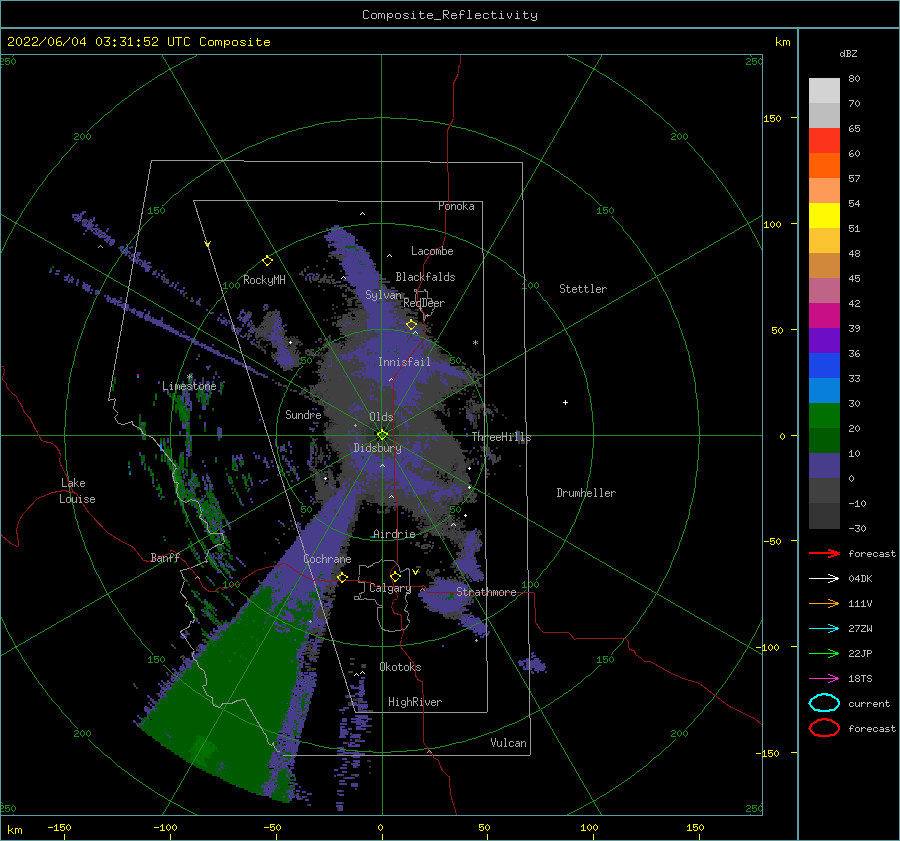This screenshot has width=900, height=841.
Task: Click white plus marker north of Drumheller
Action: pos(565,402)
